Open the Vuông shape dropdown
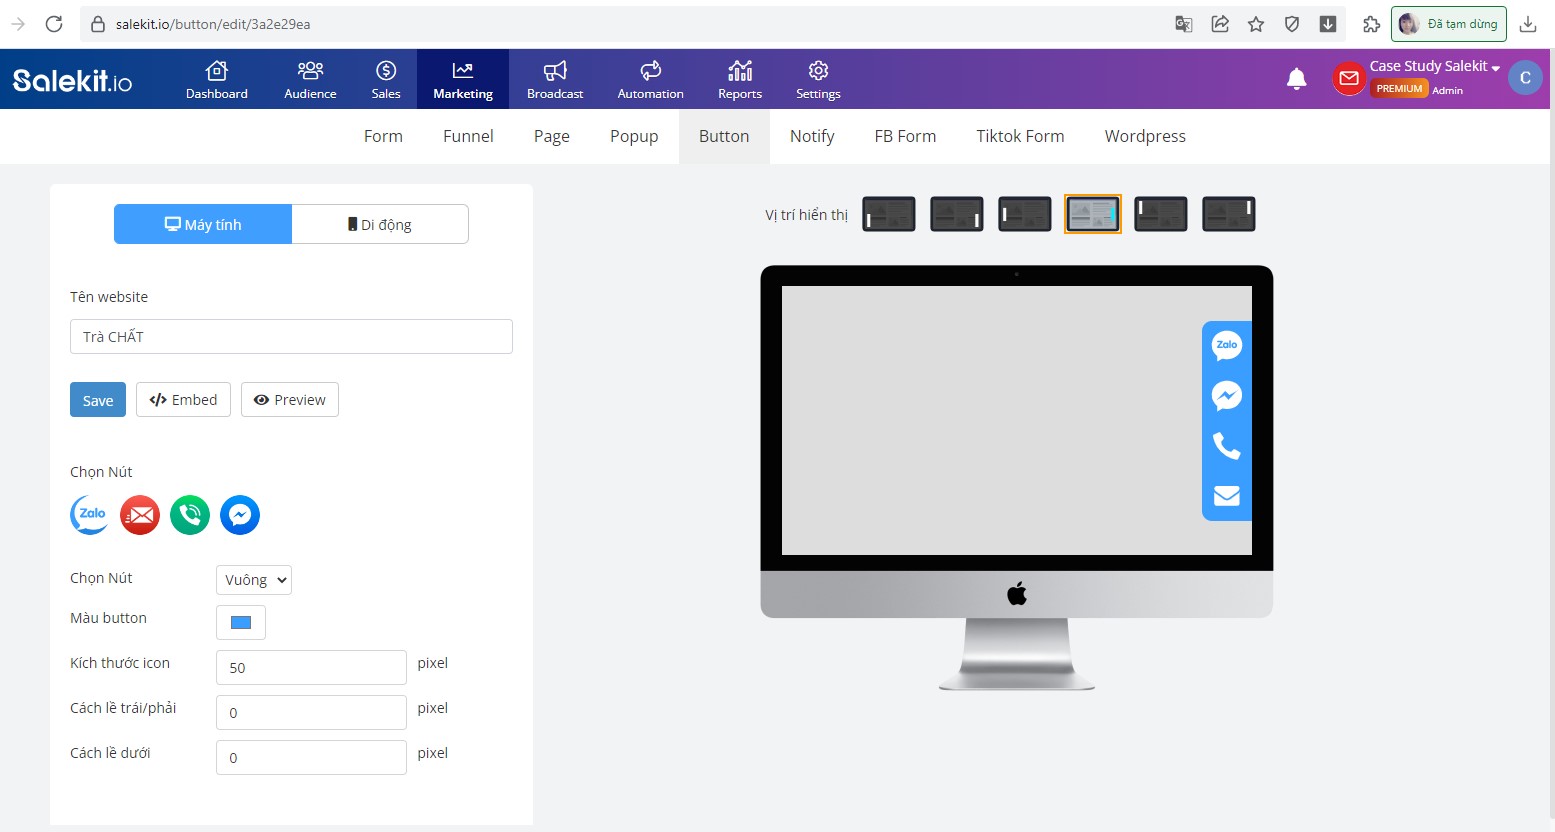This screenshot has width=1555, height=832. [x=254, y=580]
